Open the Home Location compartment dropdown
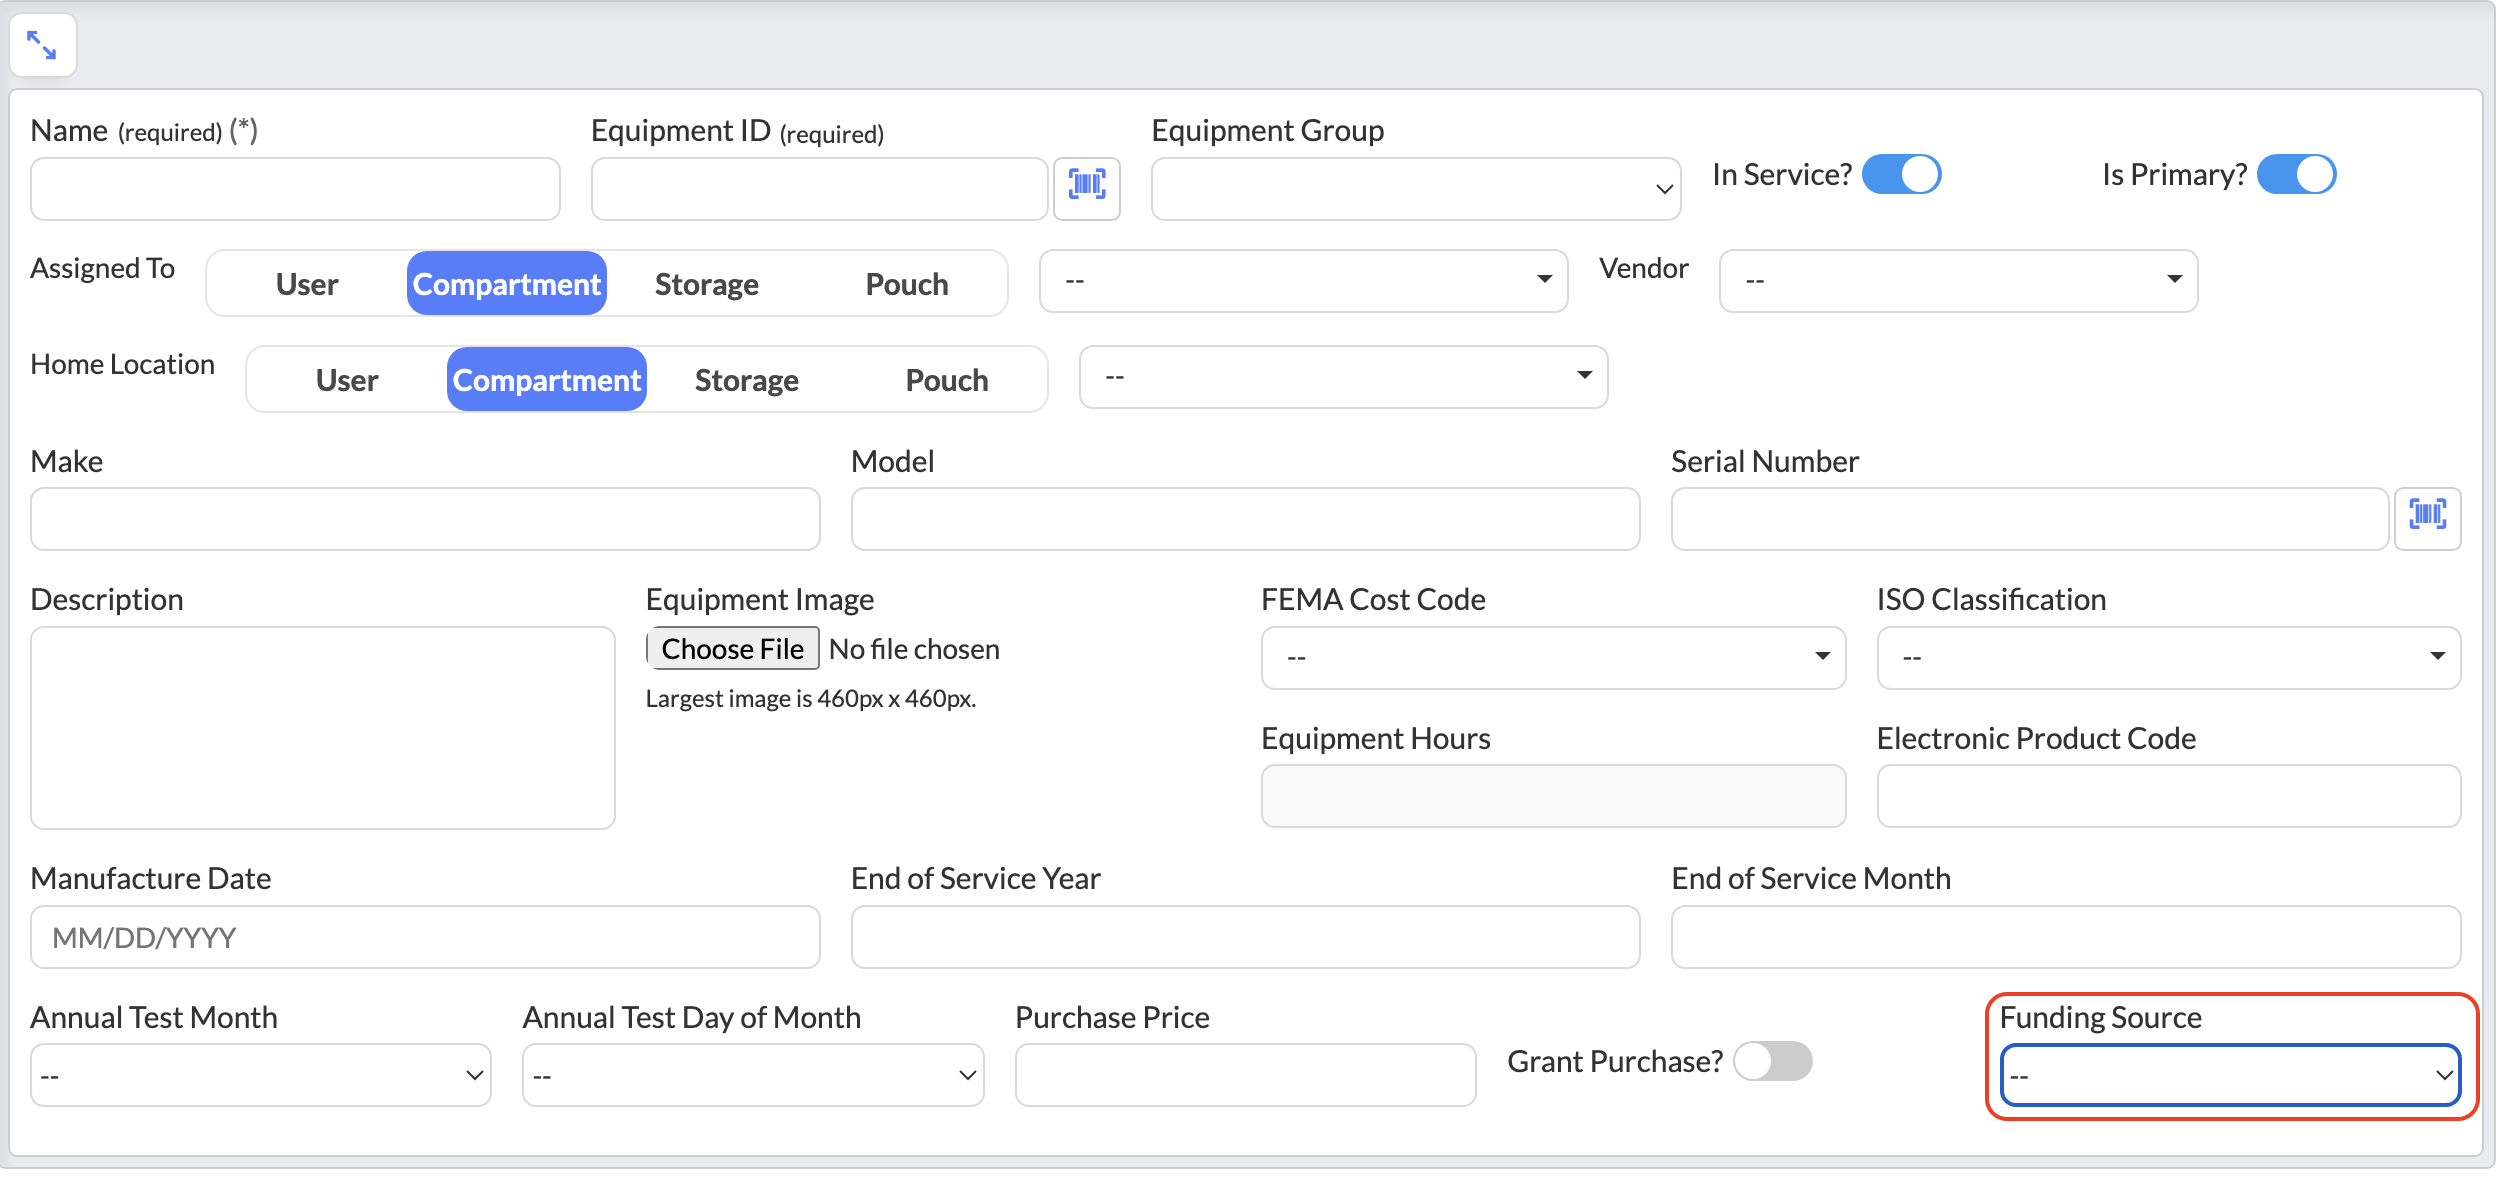Image resolution: width=2506 pixels, height=1194 pixels. tap(1344, 377)
